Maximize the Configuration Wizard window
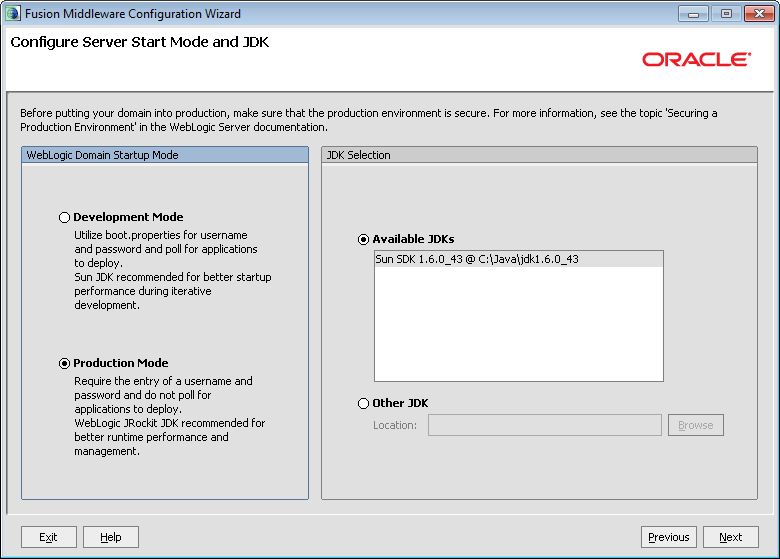Image resolution: width=780 pixels, height=559 pixels. (x=726, y=14)
